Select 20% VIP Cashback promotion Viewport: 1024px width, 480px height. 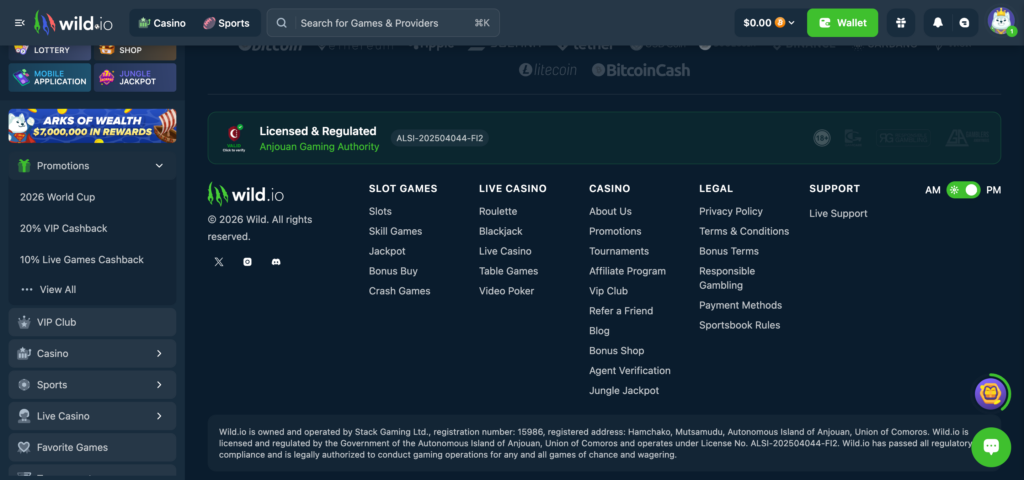coord(63,229)
